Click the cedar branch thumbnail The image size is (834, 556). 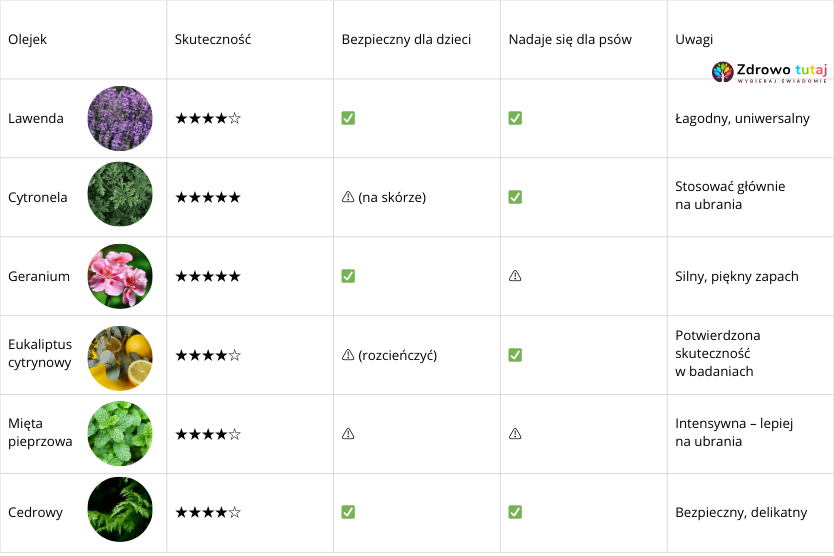pos(120,512)
